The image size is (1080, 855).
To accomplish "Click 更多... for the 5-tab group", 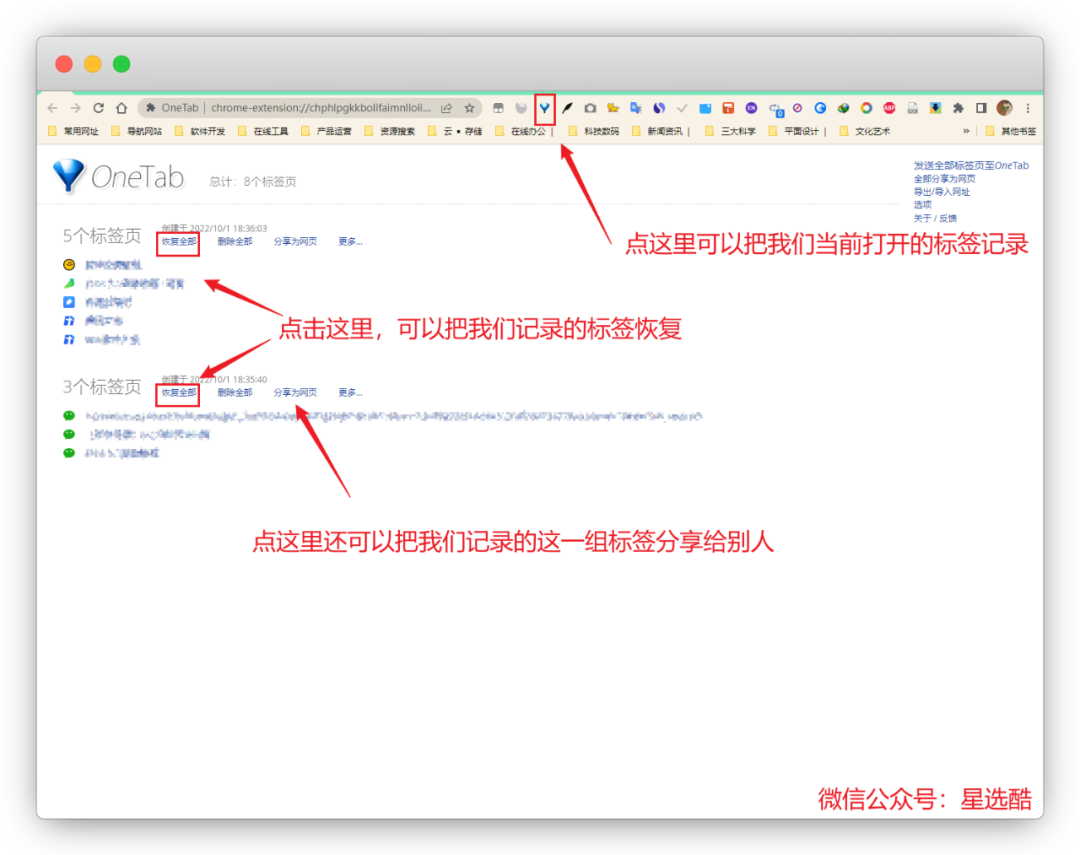I will [350, 241].
